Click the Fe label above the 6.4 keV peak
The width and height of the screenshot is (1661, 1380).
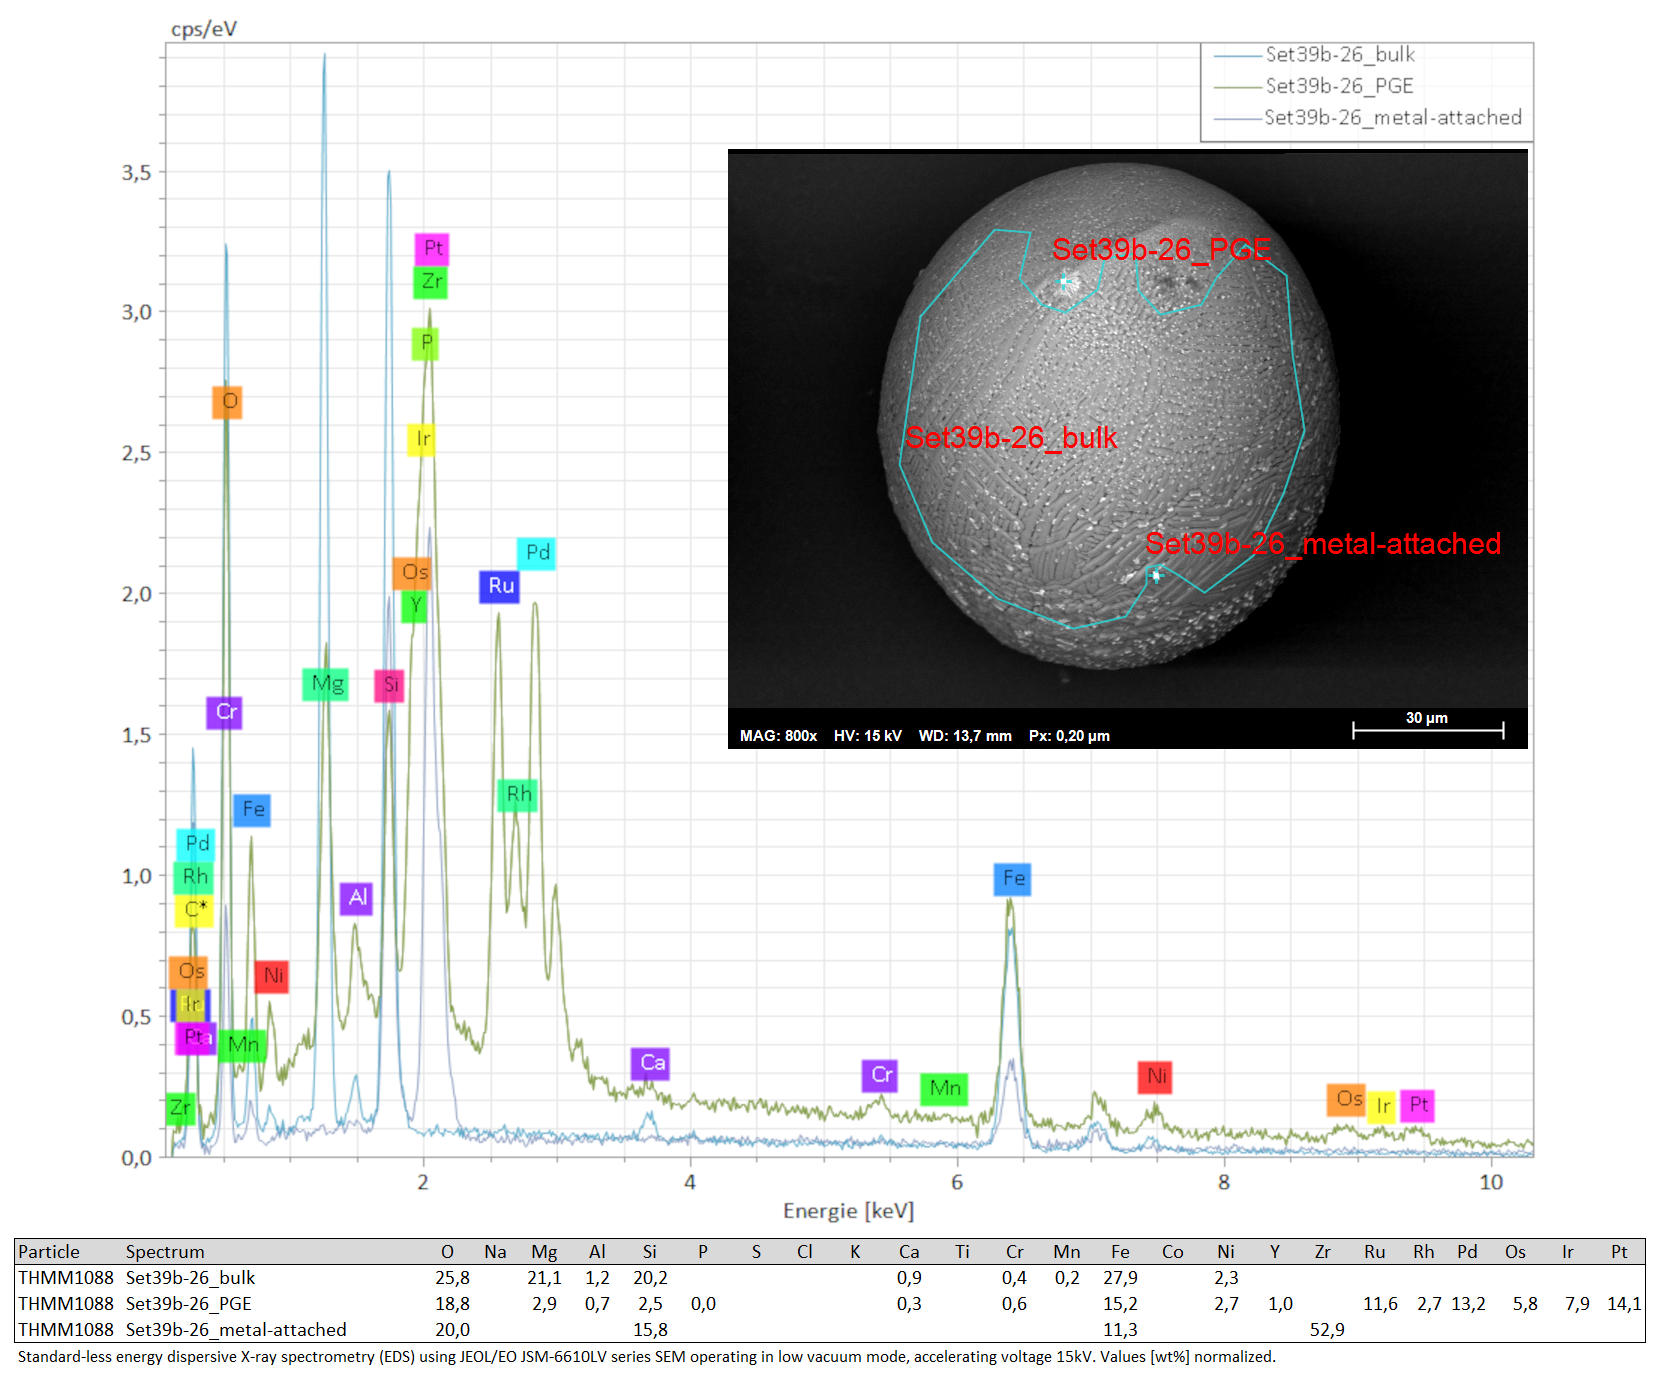(x=1013, y=879)
